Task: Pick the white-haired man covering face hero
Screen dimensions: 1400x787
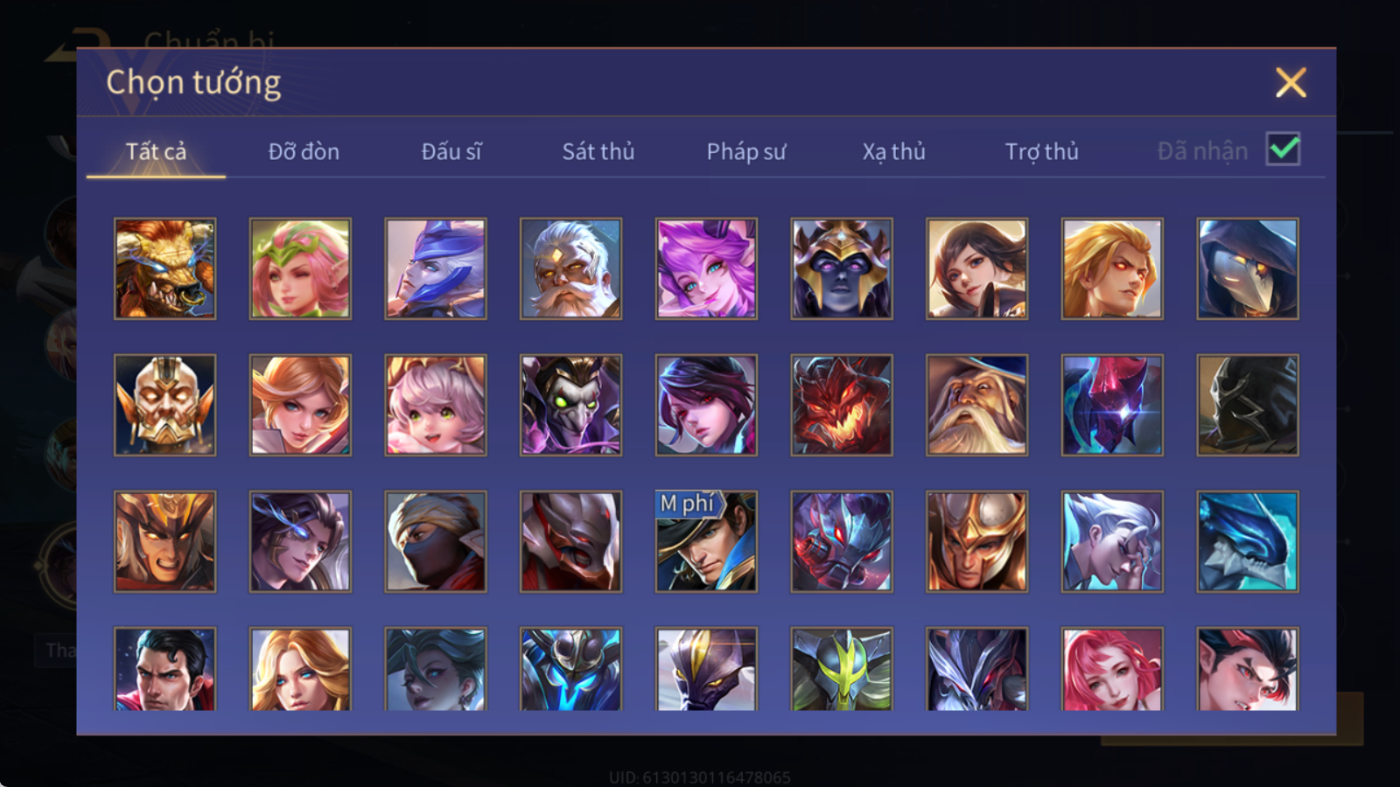Action: pos(1112,541)
